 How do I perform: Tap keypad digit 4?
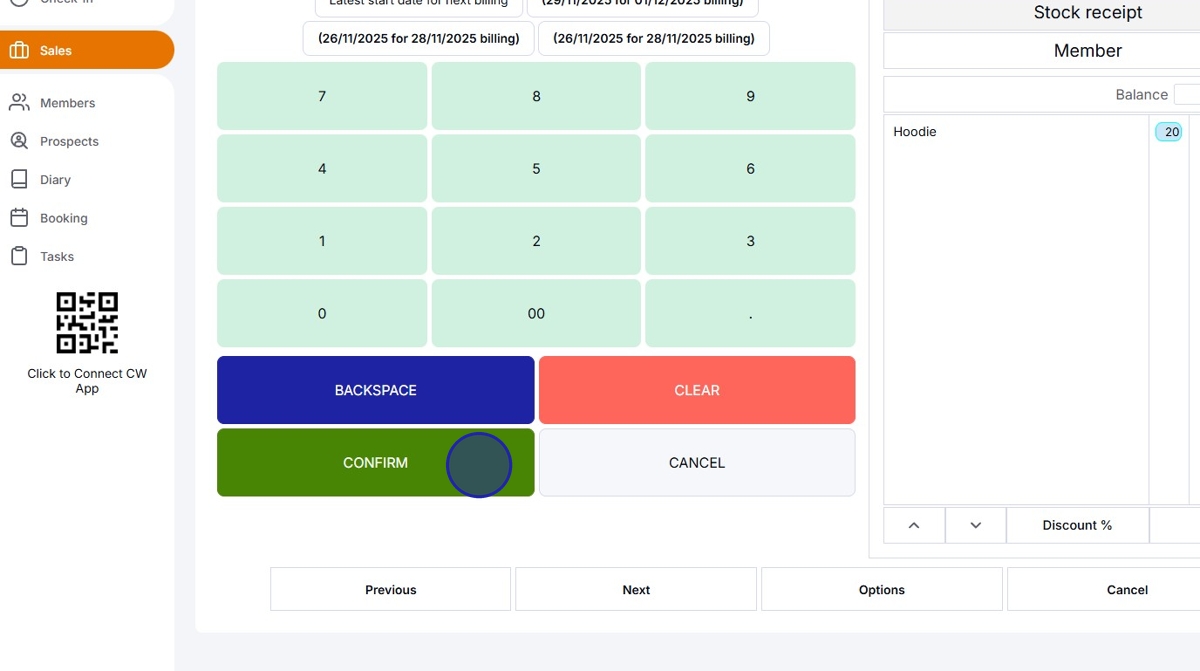pos(322,168)
